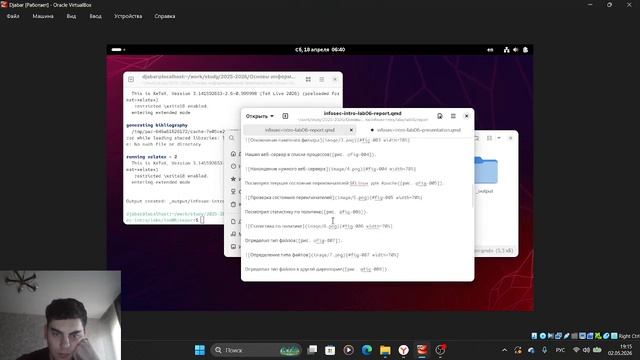Click the microphone tray icon
Screen dimensions: 640x360
tap(544, 350)
